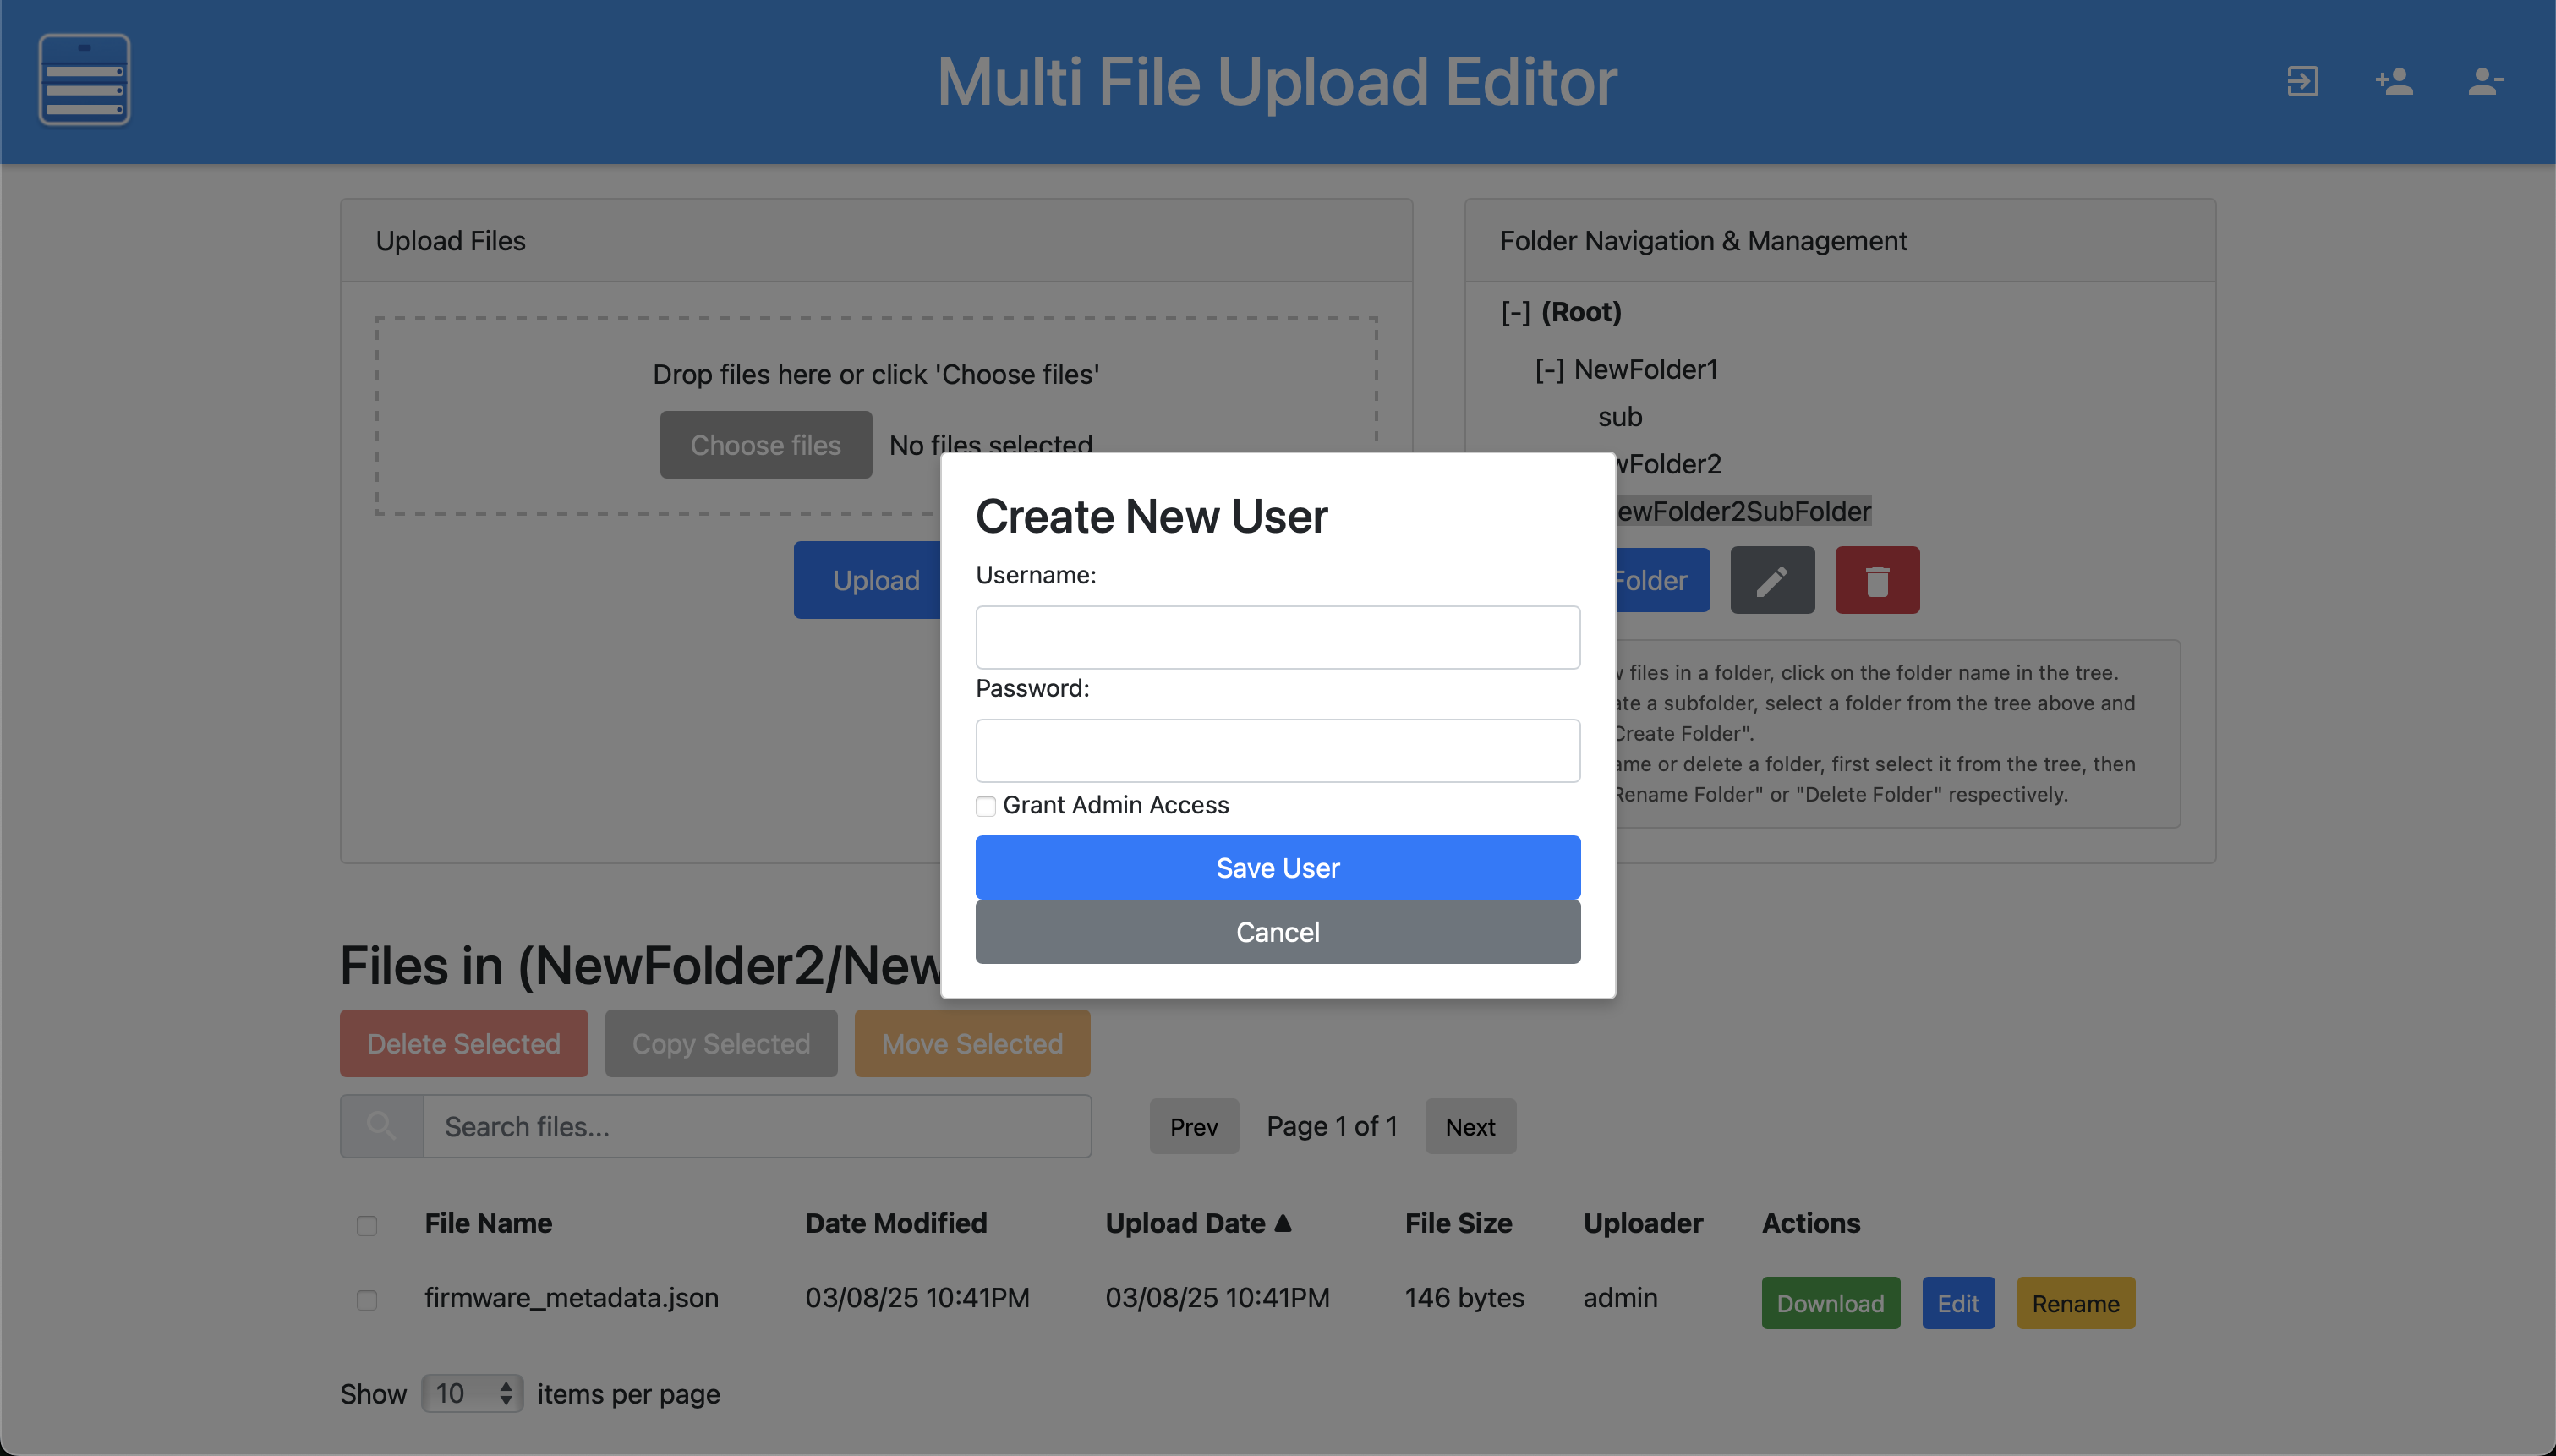The height and width of the screenshot is (1456, 2556).
Task: Click the pencil rename folder icon
Action: coord(1772,580)
